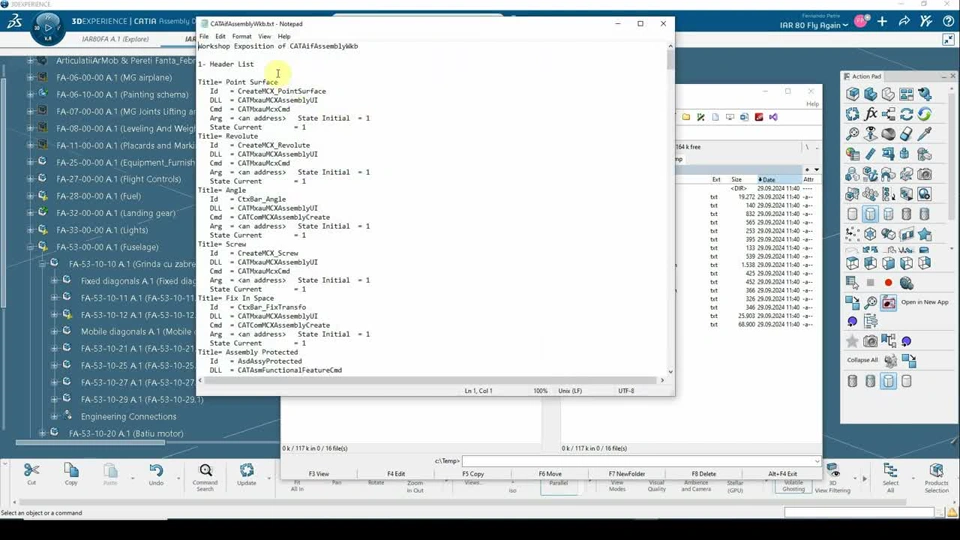This screenshot has height=540, width=960.
Task: Open Notepad Format menu
Action: tap(242, 36)
